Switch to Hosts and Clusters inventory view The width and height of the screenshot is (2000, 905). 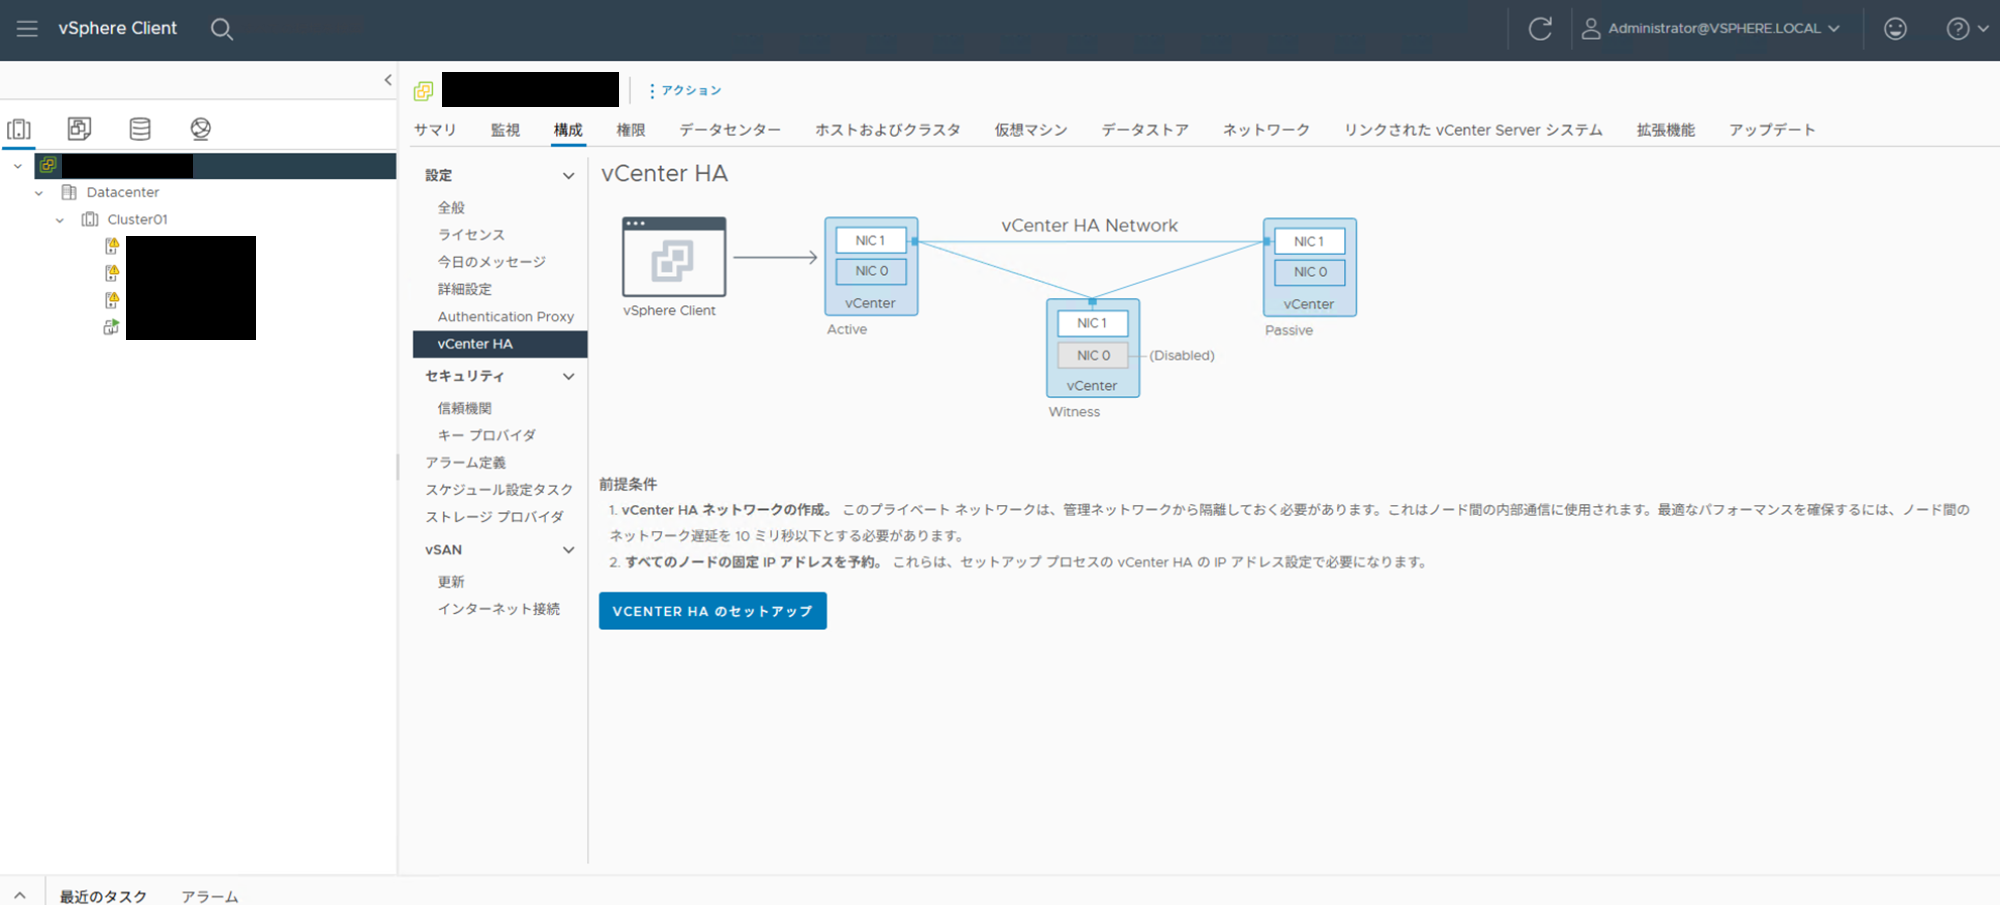[x=19, y=129]
